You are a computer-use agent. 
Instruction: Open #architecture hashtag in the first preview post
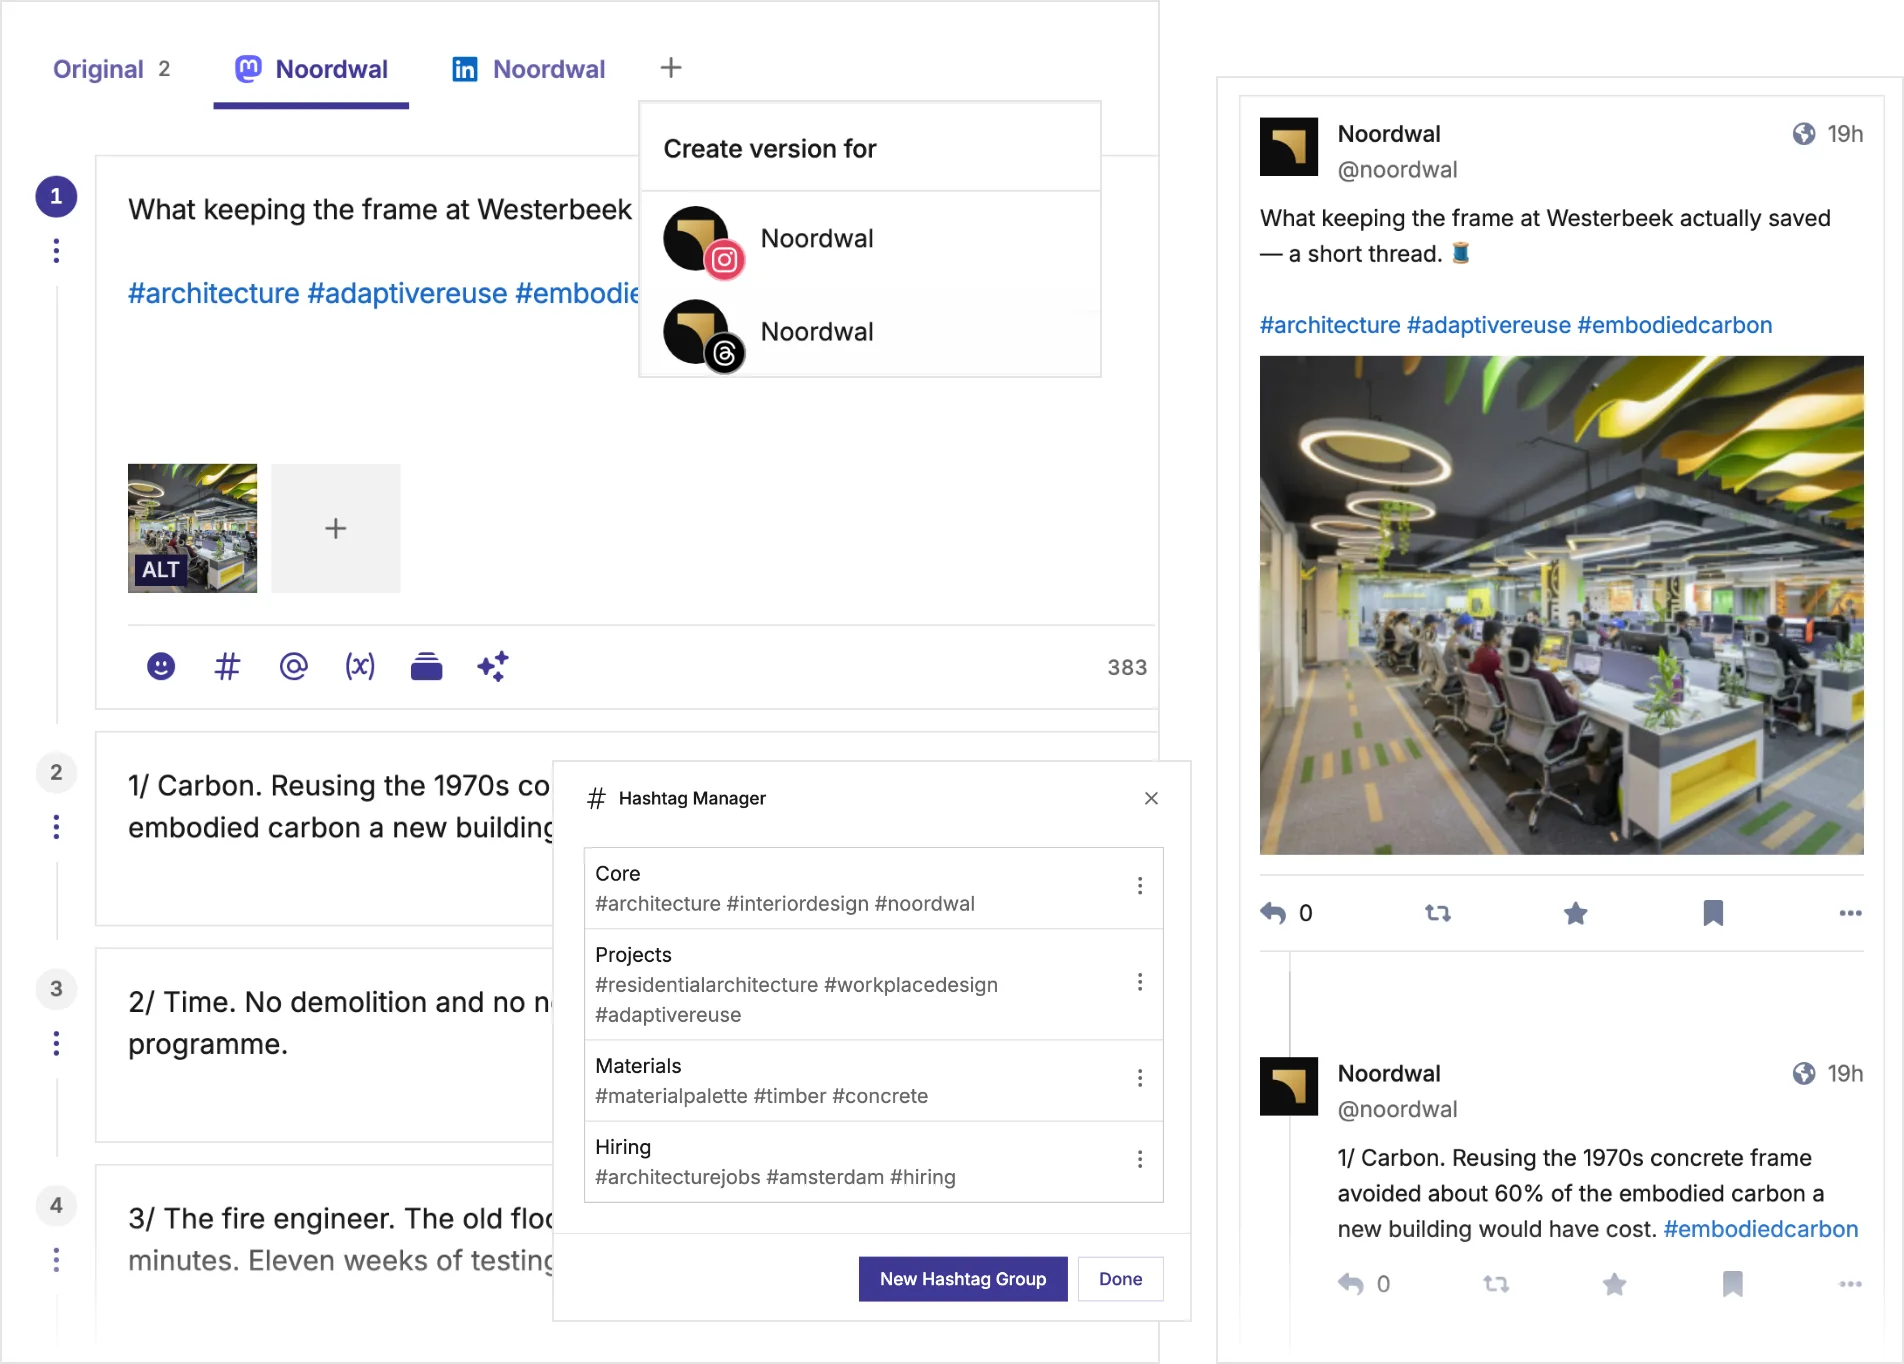click(1330, 325)
